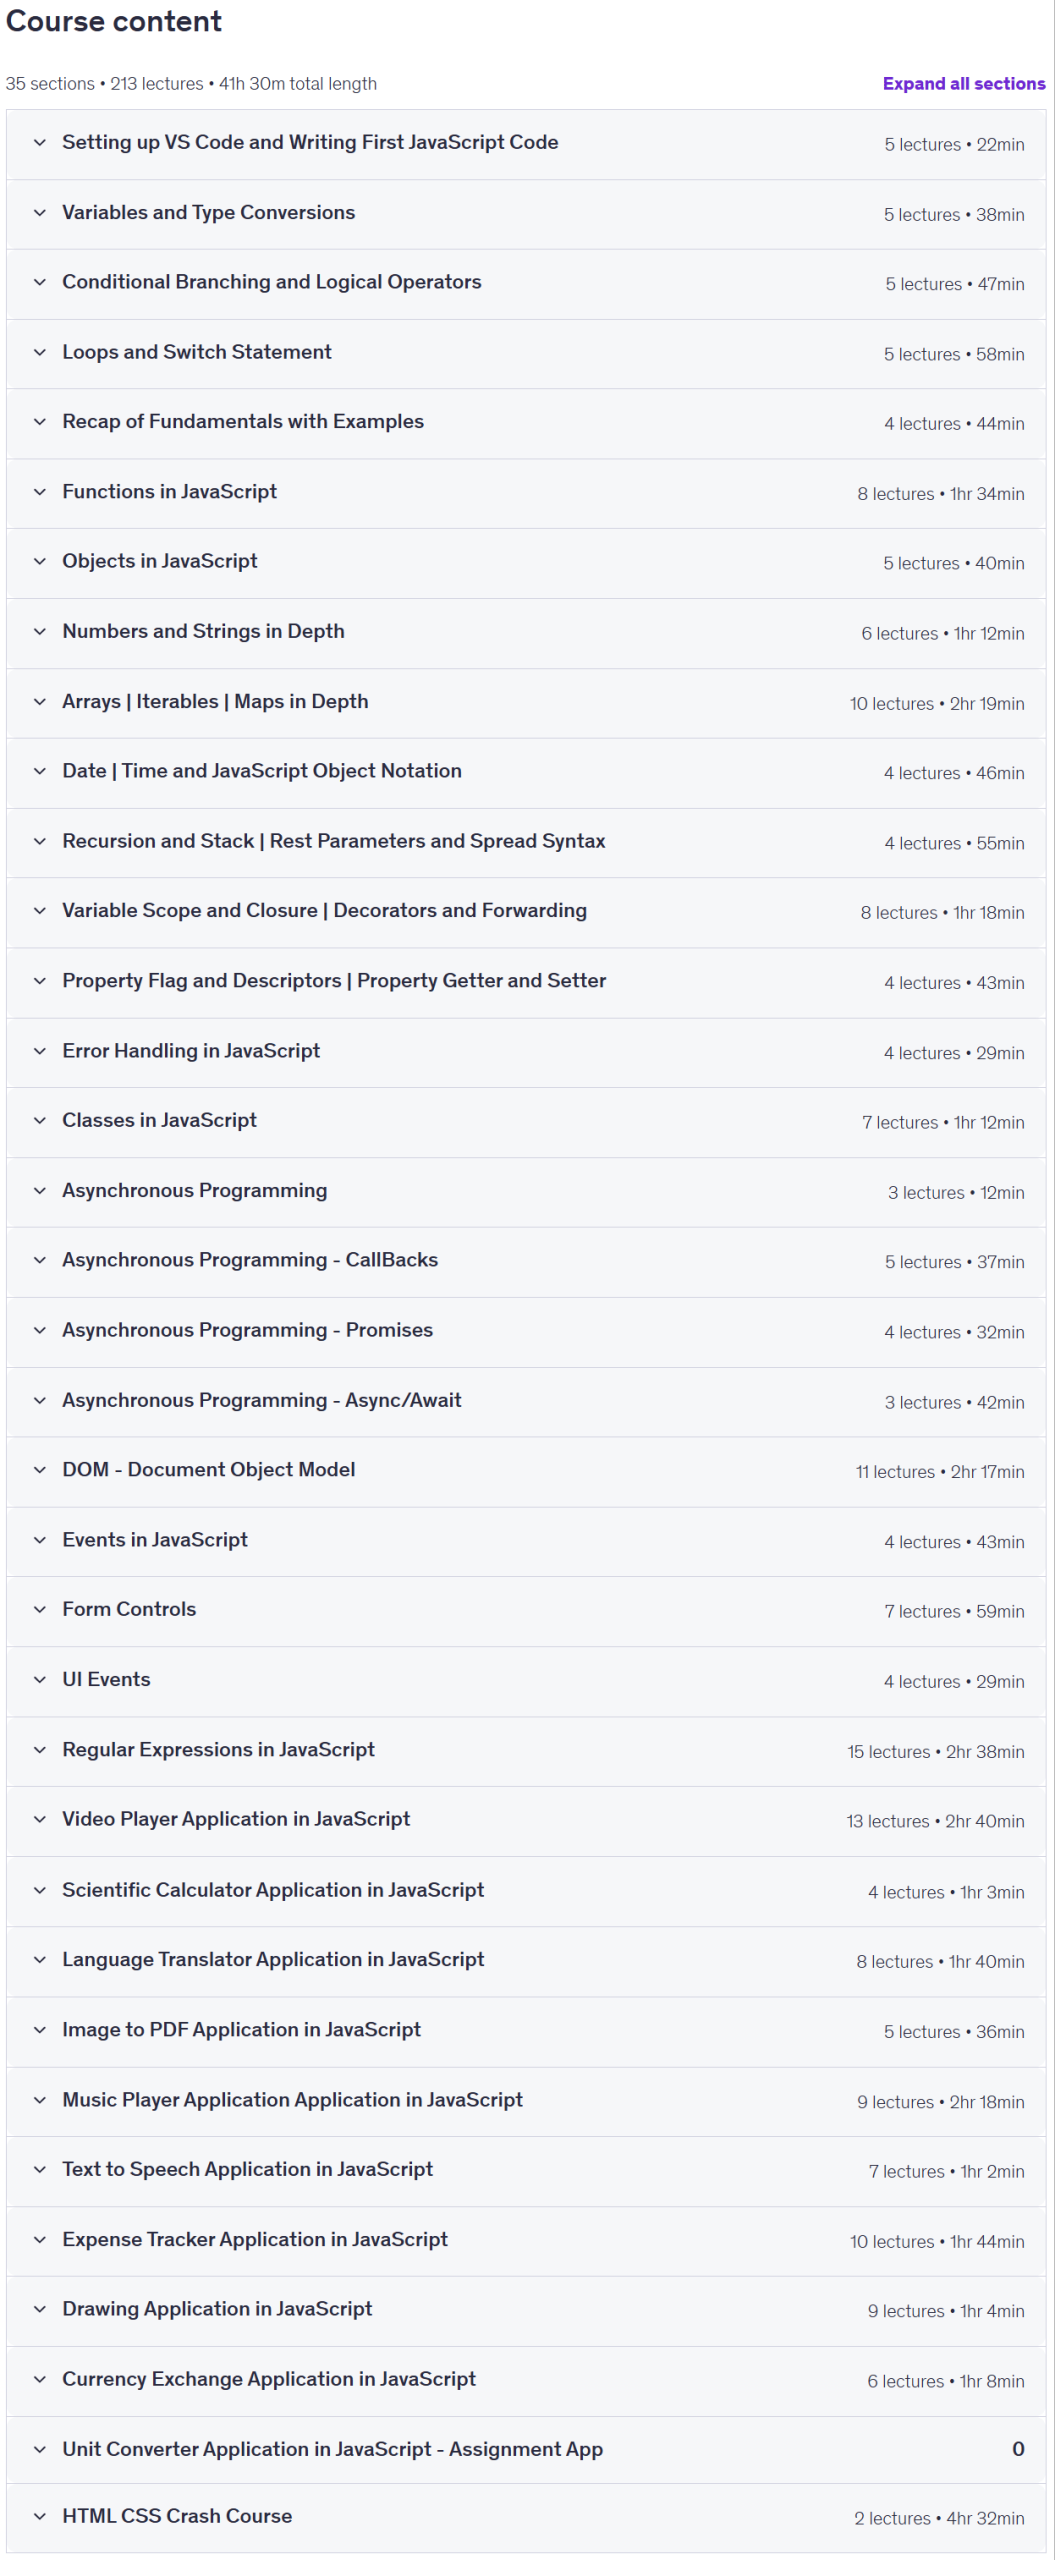
Task: Click Expand all sections link
Action: coord(963,84)
